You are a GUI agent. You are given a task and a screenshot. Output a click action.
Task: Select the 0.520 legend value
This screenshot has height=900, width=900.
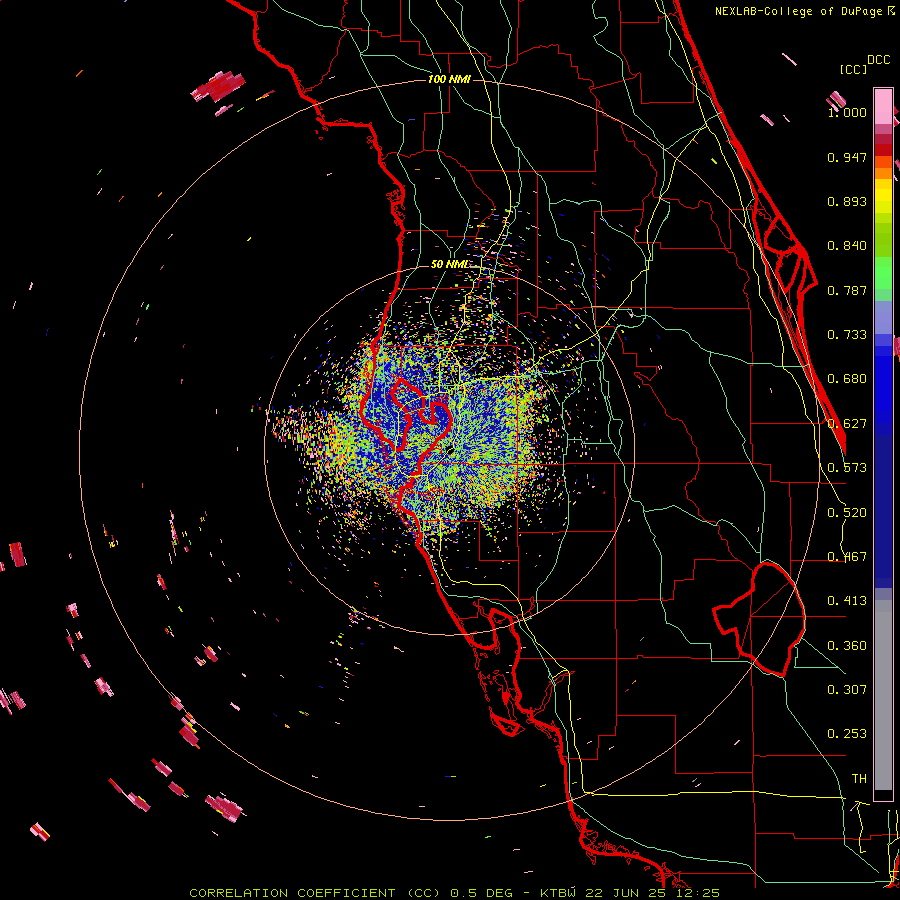point(847,513)
